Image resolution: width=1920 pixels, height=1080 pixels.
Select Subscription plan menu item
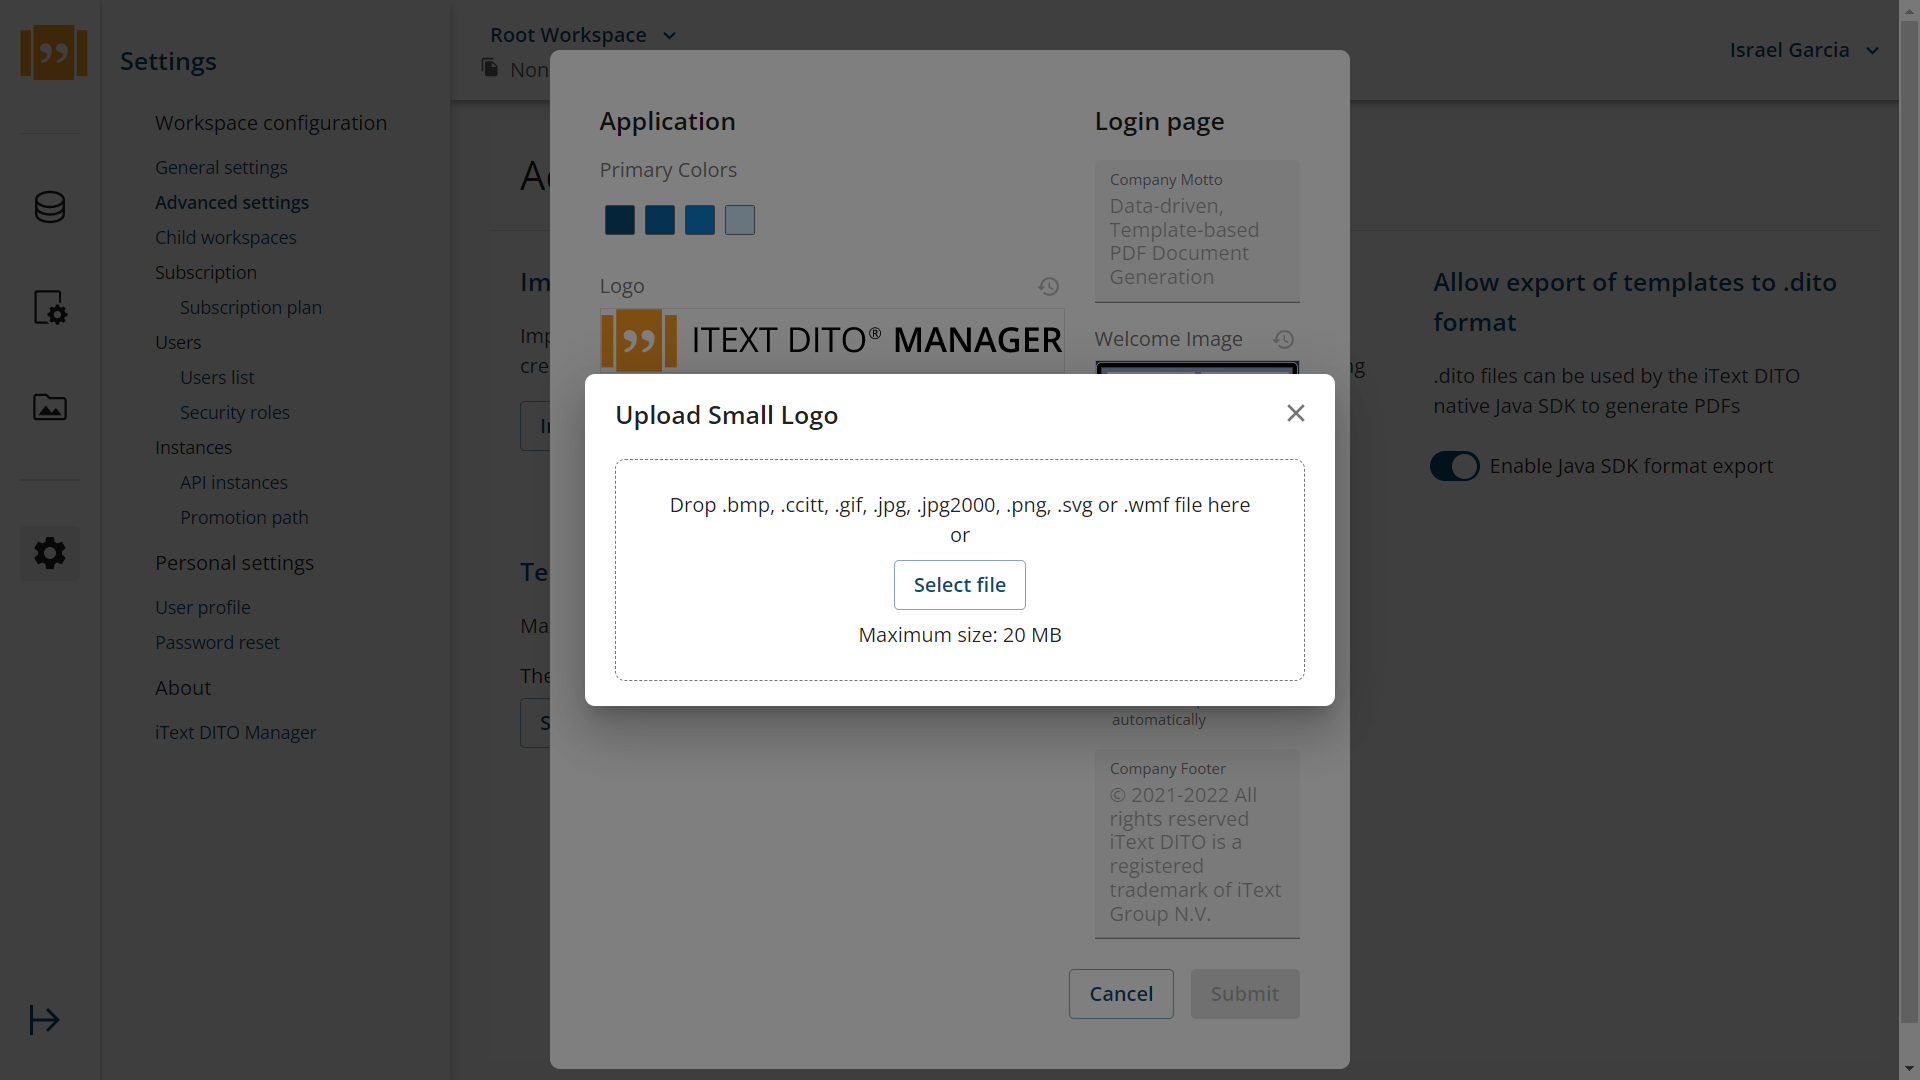click(x=251, y=306)
